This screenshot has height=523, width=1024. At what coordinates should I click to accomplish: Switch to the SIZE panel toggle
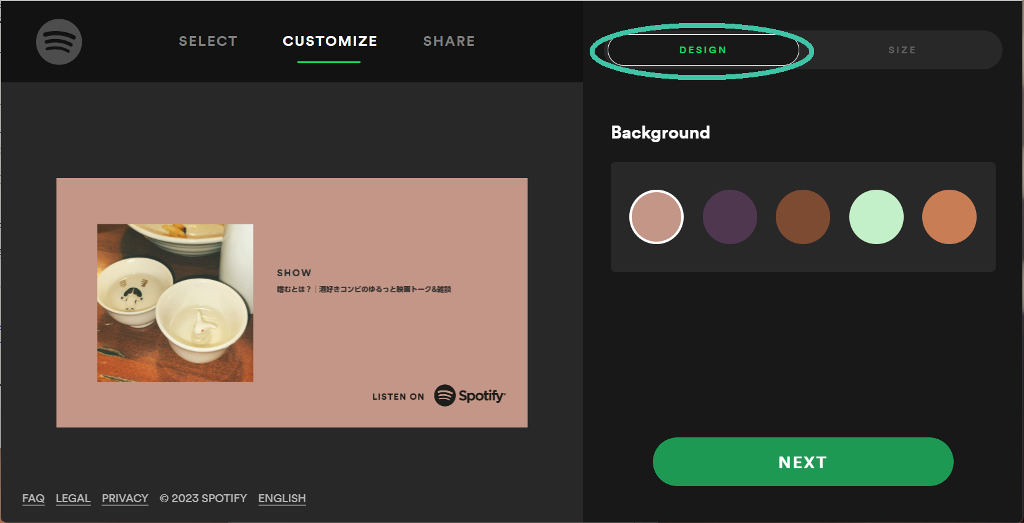pyautogui.click(x=902, y=50)
